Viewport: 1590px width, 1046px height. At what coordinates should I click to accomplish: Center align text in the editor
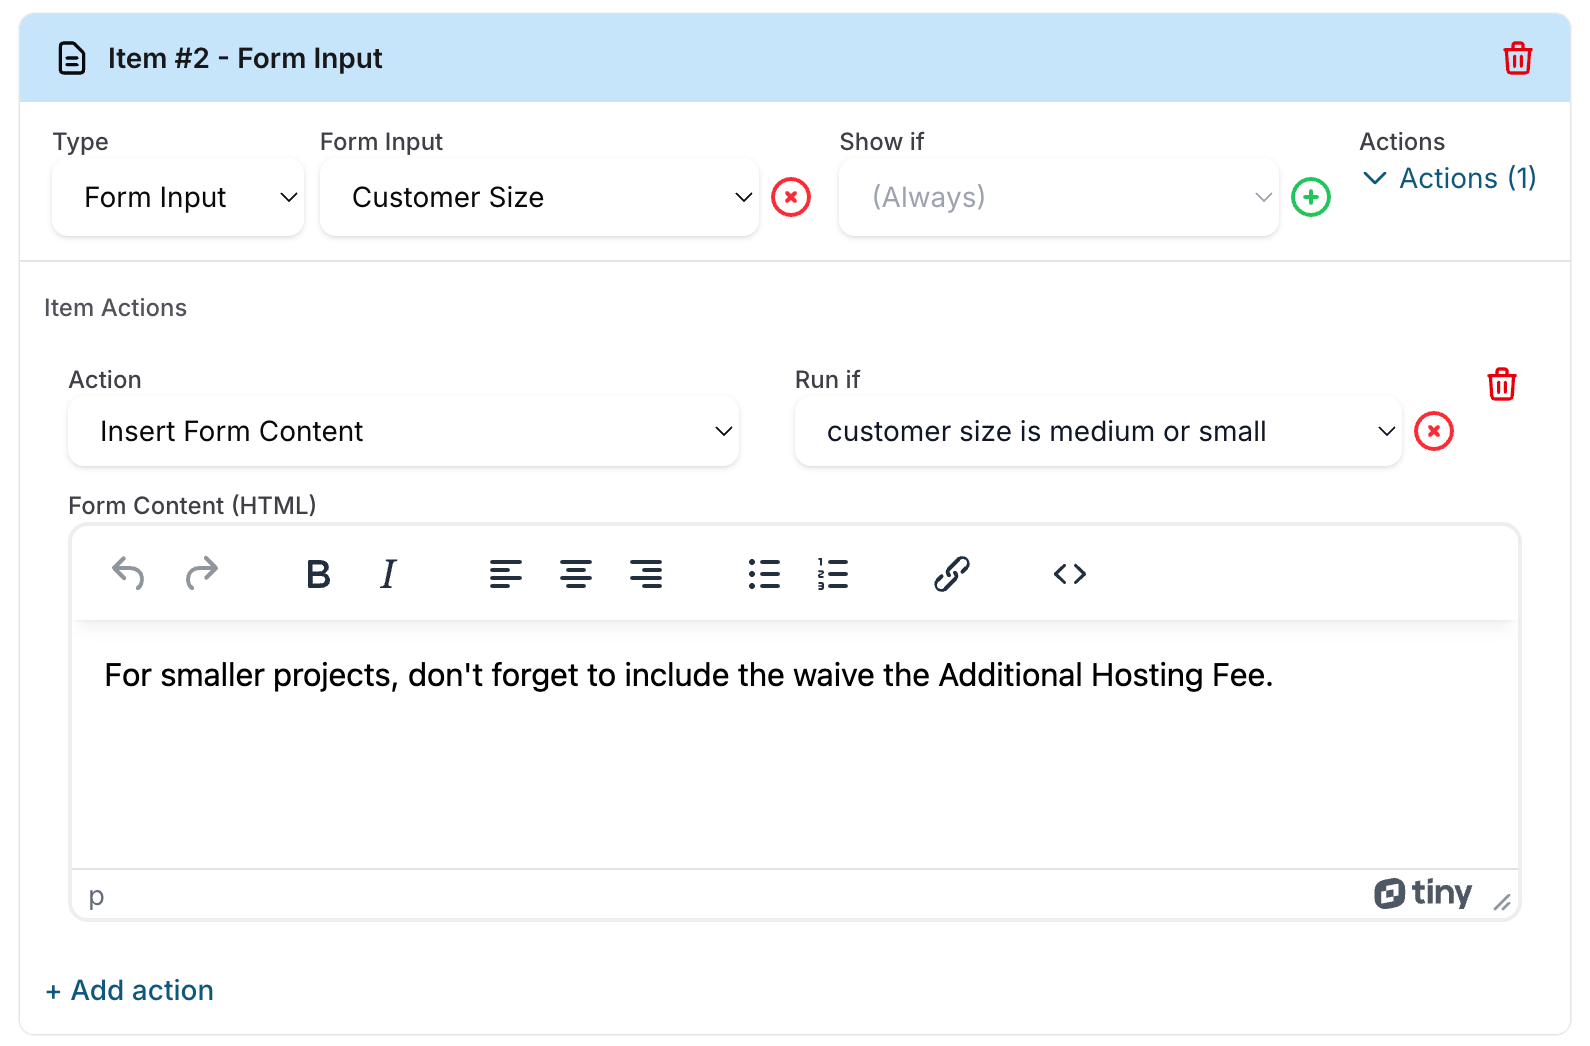(x=575, y=574)
